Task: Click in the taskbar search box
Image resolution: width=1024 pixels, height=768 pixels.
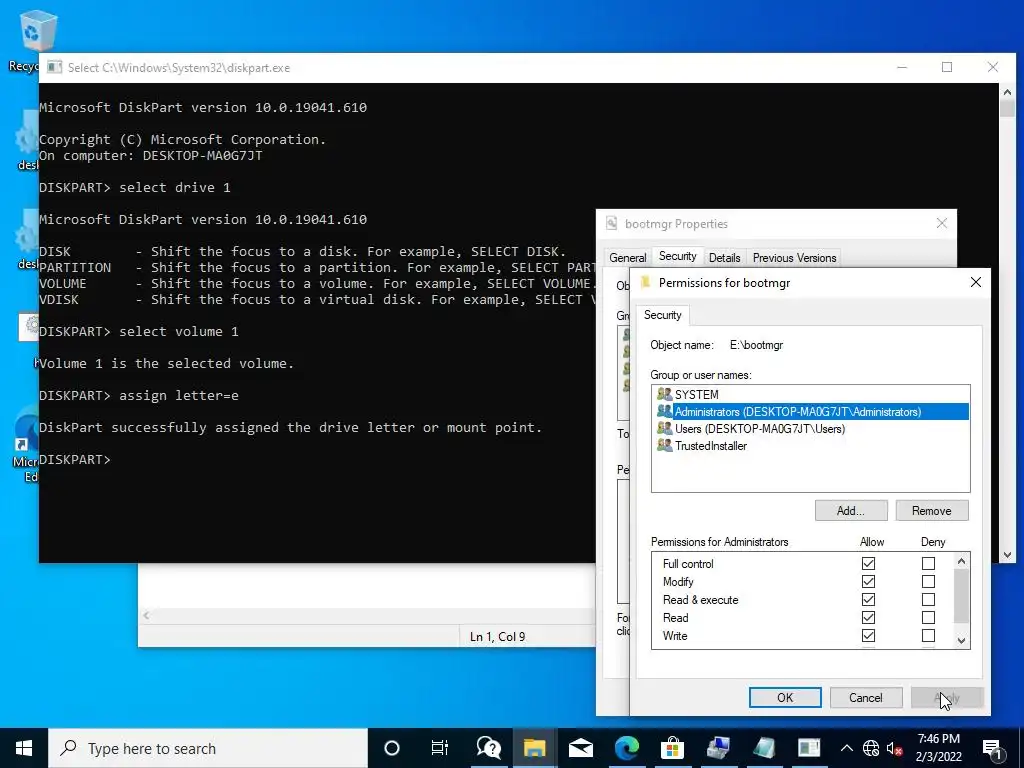Action: coord(208,748)
